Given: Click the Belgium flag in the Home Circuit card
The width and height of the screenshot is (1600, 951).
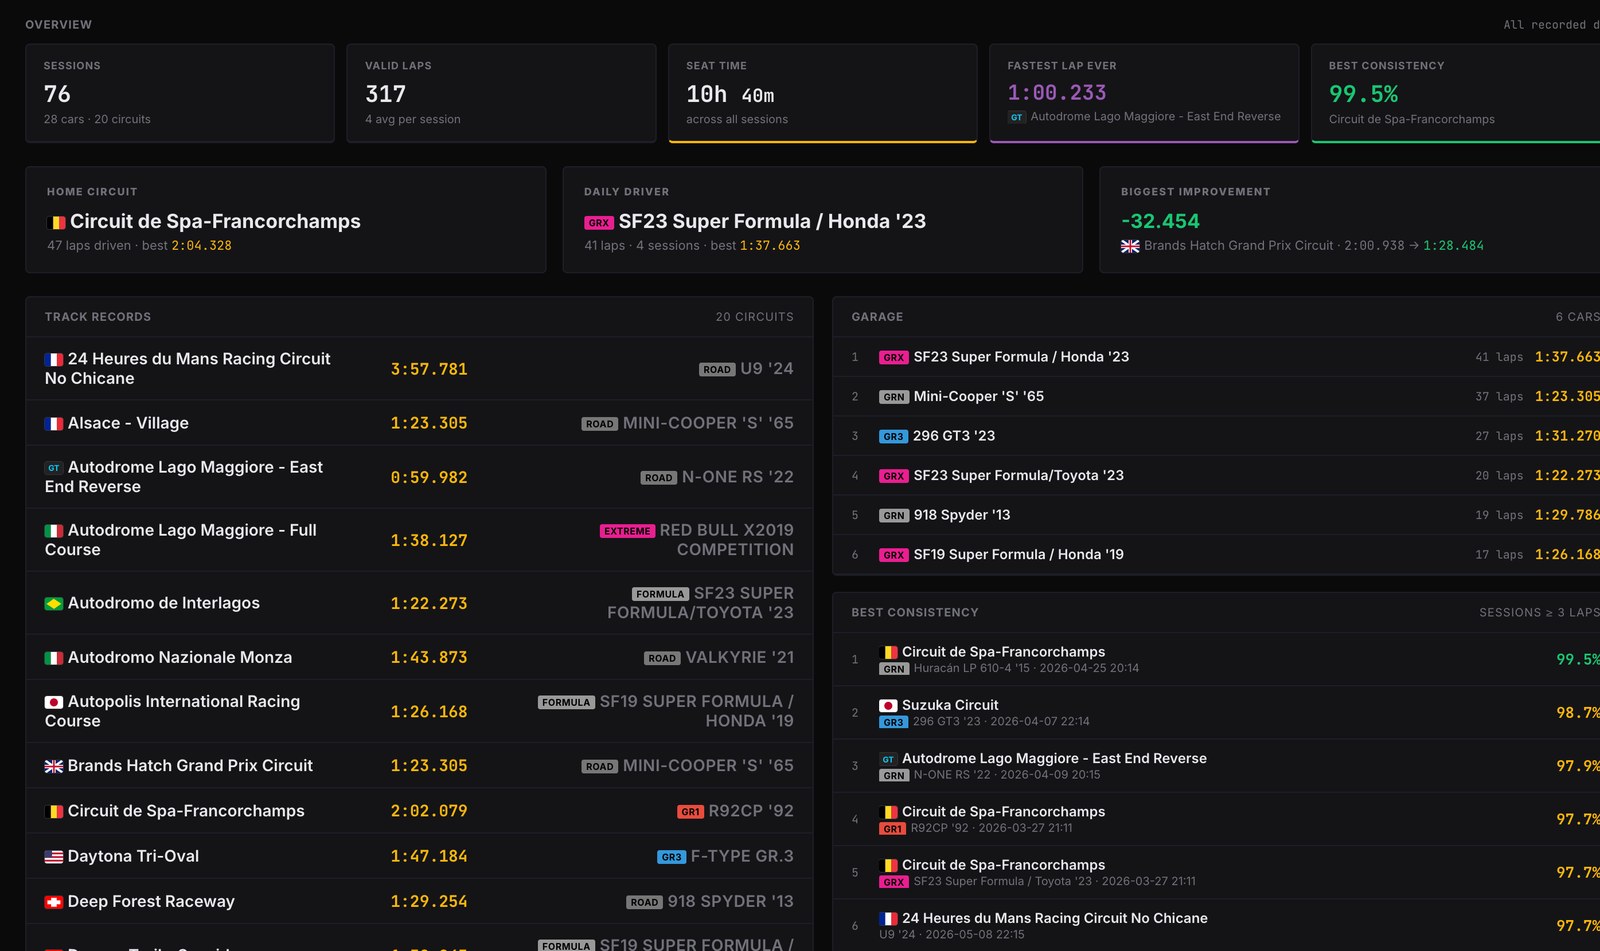Looking at the screenshot, I should (56, 223).
